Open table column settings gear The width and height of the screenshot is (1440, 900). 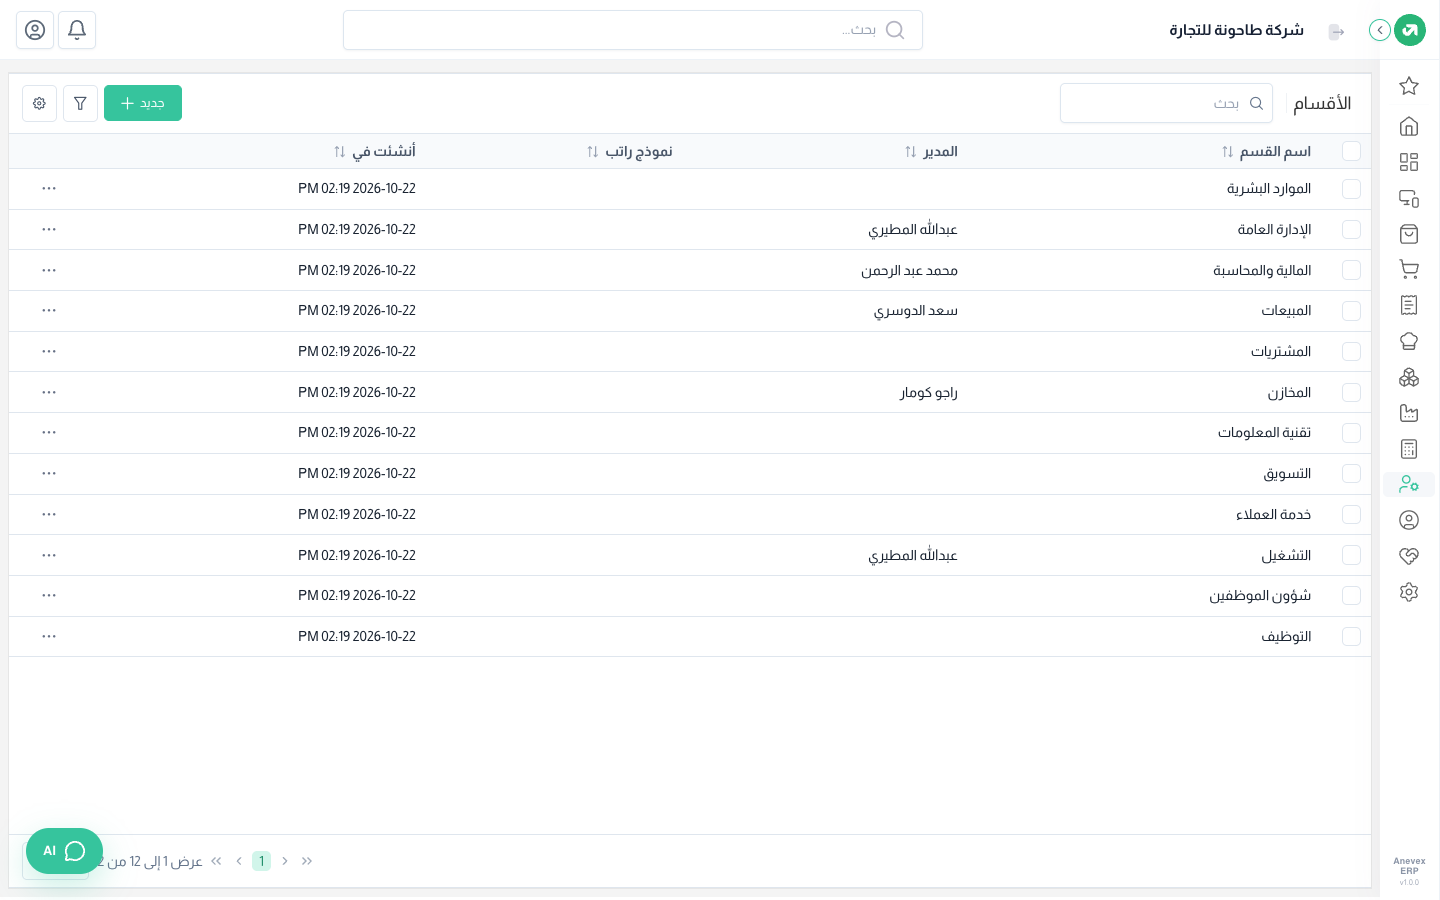click(x=39, y=103)
